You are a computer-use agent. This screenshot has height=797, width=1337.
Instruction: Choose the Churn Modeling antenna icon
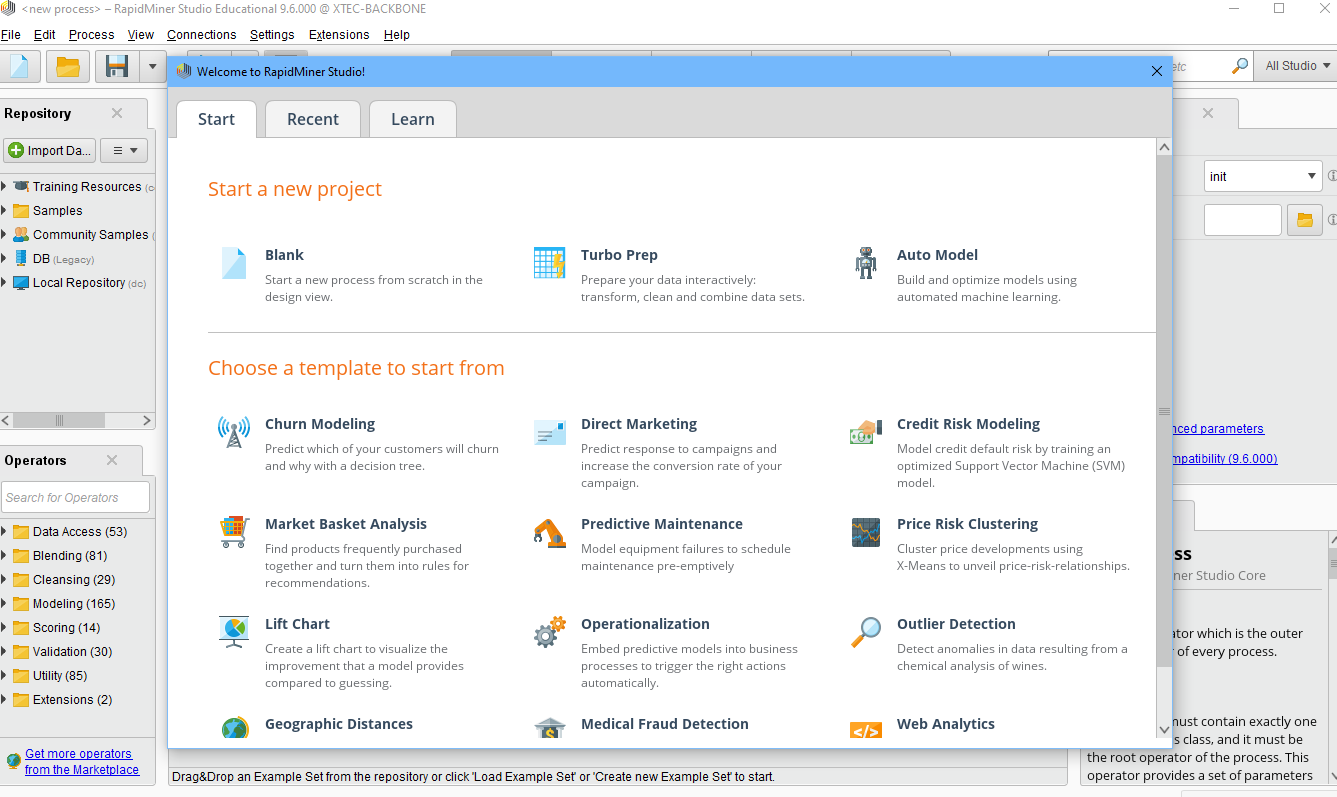pyautogui.click(x=234, y=432)
